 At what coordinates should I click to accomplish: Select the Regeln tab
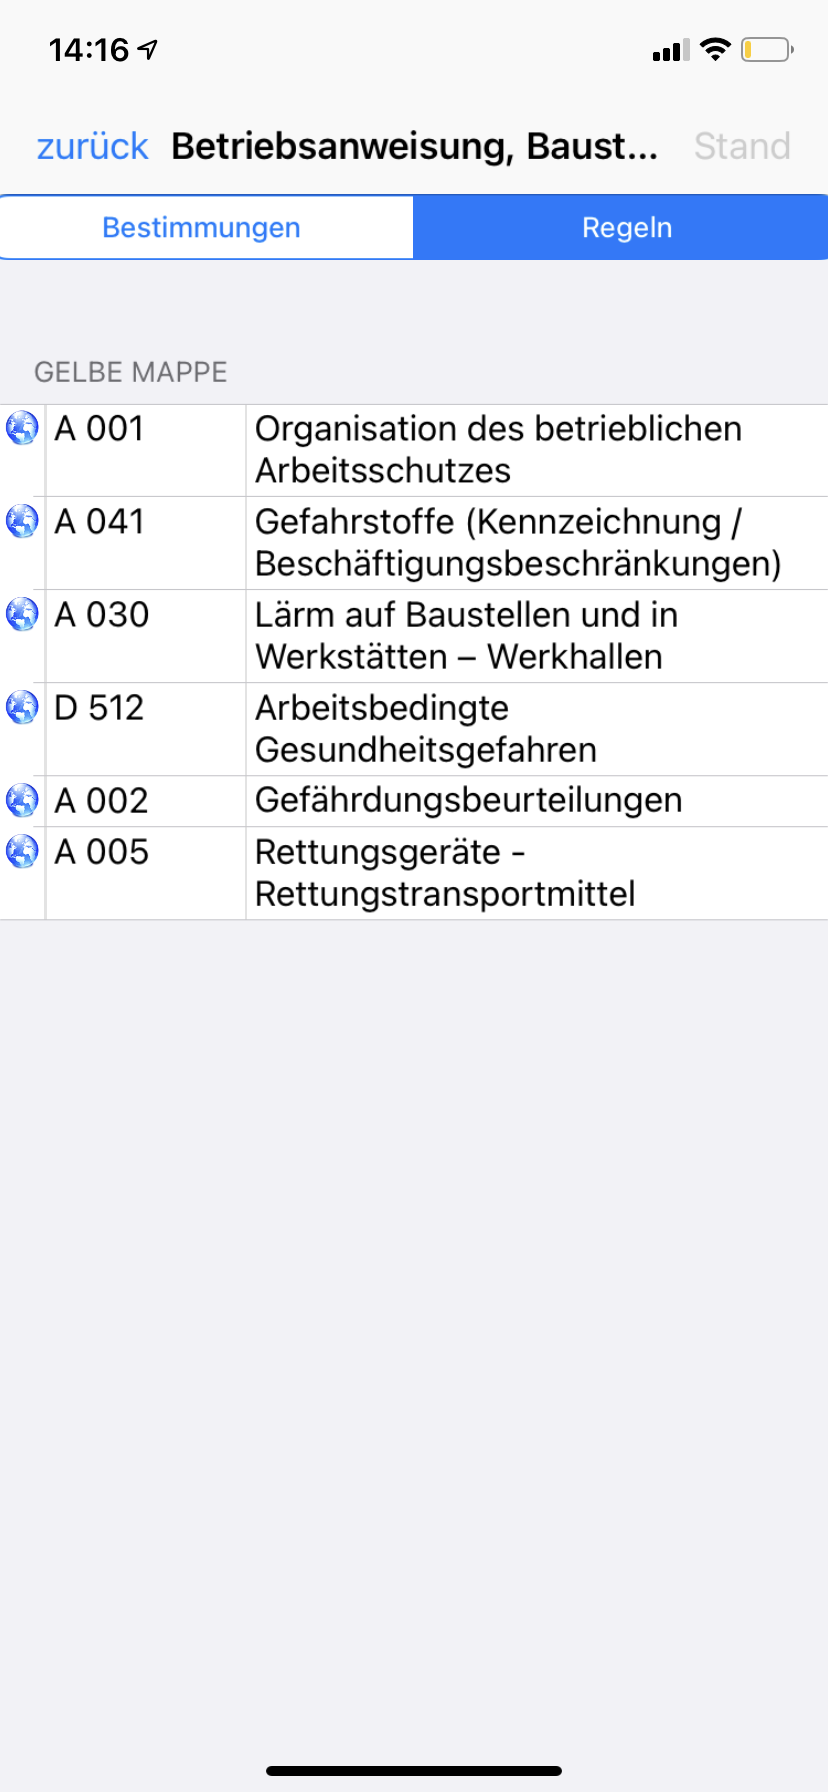click(621, 227)
